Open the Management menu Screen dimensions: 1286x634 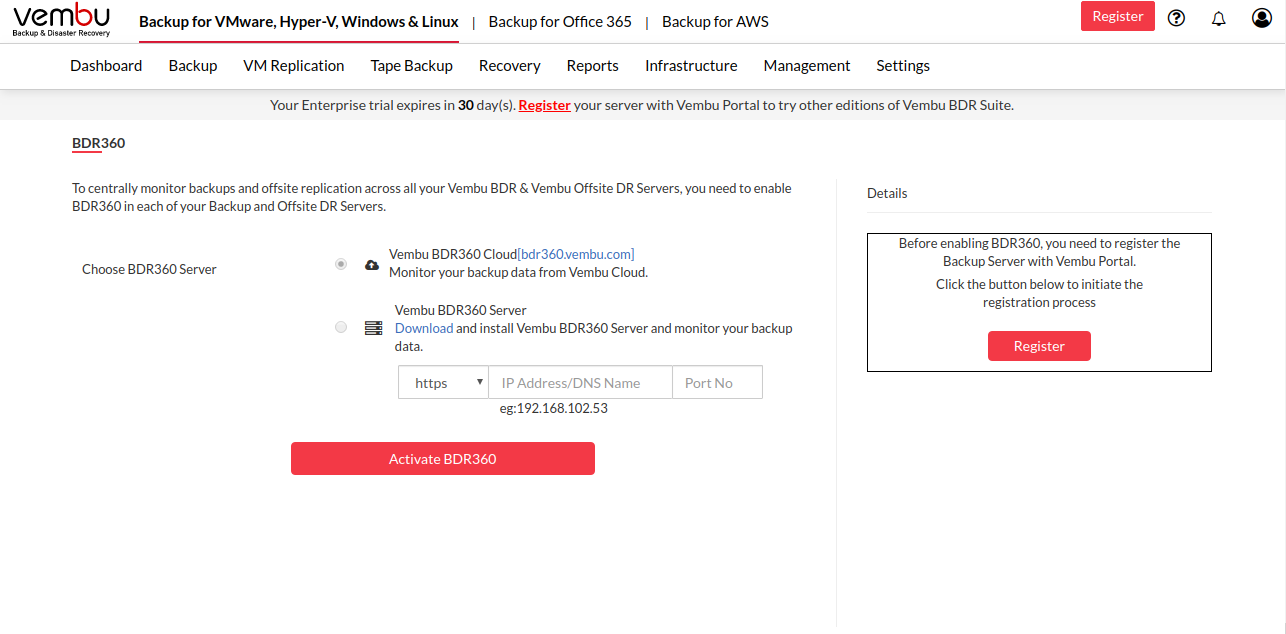pos(807,65)
